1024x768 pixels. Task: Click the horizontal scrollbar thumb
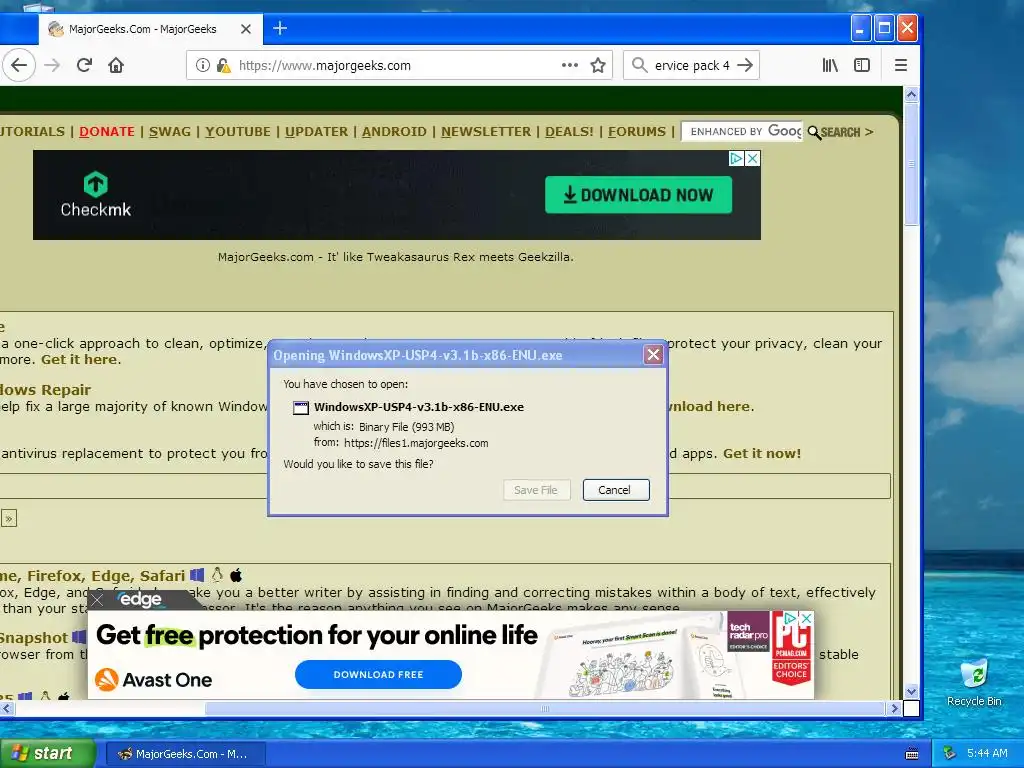point(545,708)
